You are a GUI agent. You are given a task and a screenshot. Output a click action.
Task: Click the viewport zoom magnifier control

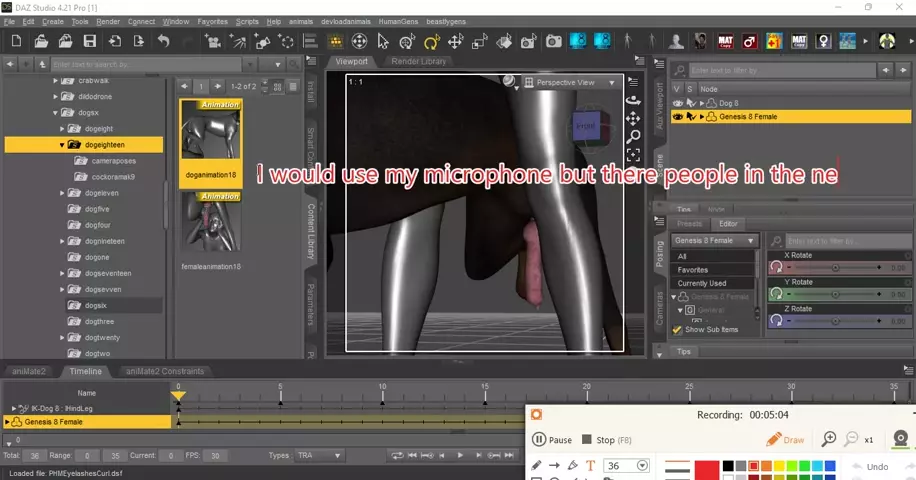coord(633,137)
